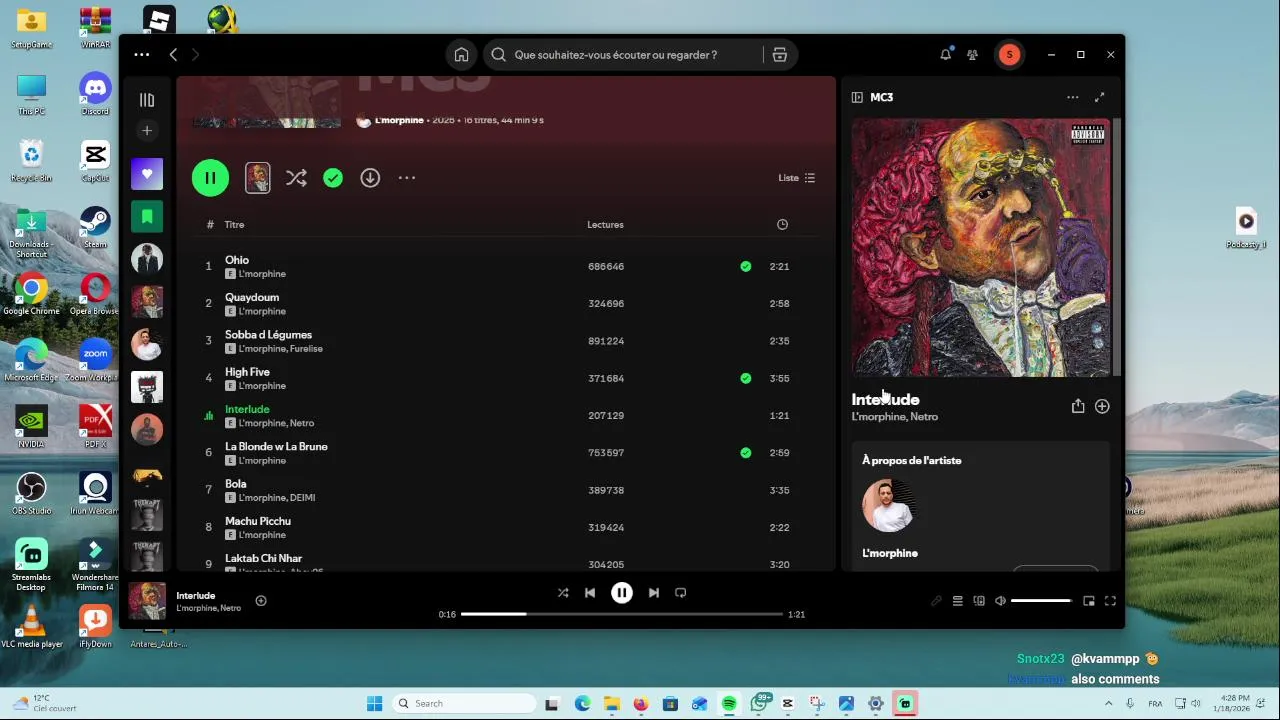1280x720 pixels.
Task: Open the queue icon
Action: click(957, 601)
